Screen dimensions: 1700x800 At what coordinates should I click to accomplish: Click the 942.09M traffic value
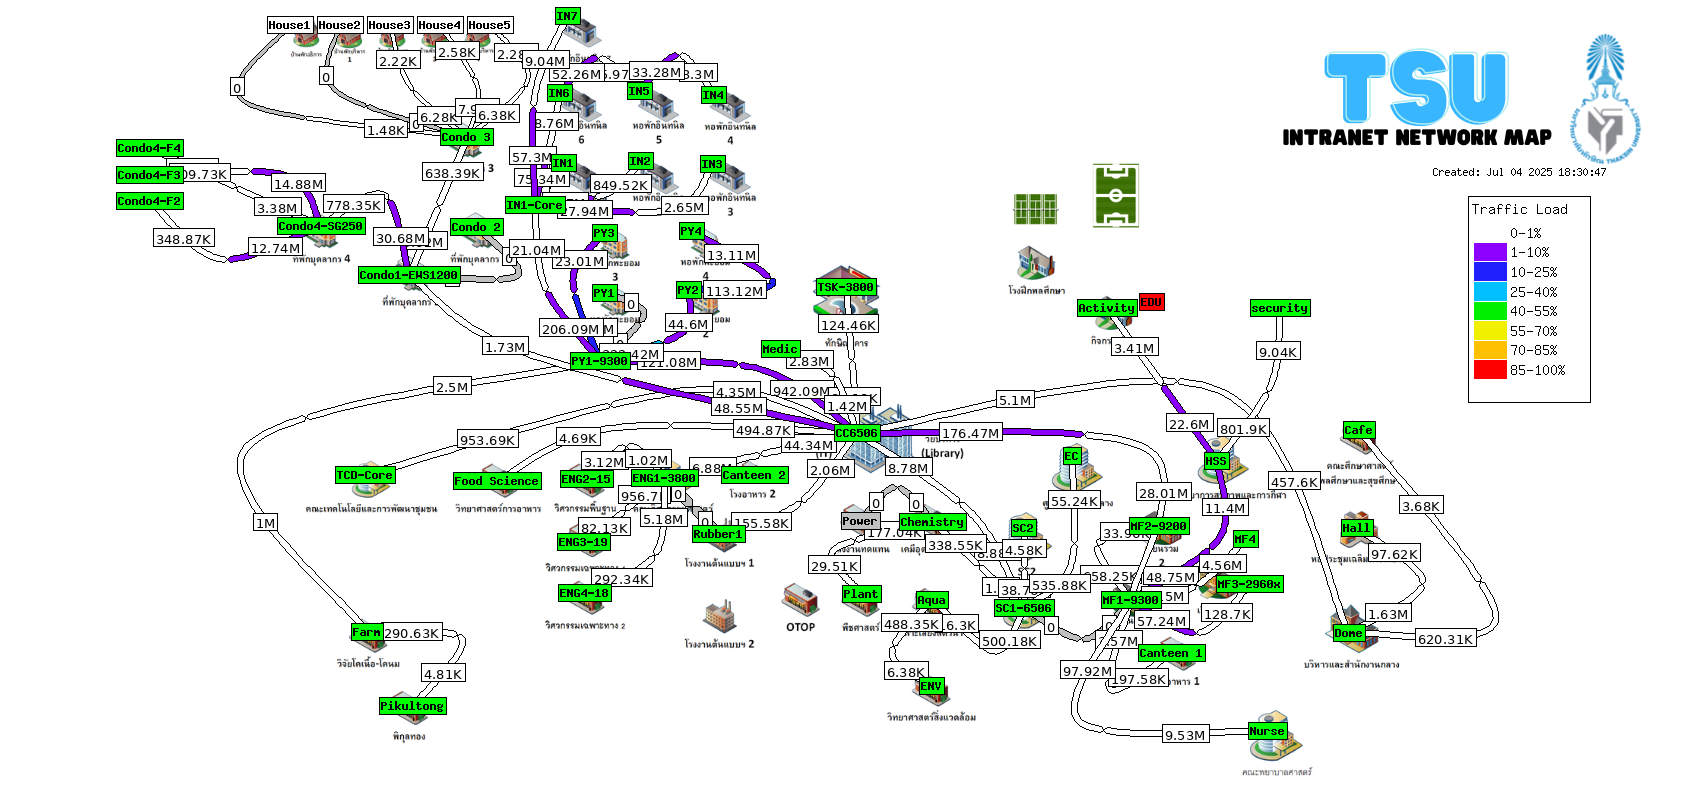pos(802,391)
